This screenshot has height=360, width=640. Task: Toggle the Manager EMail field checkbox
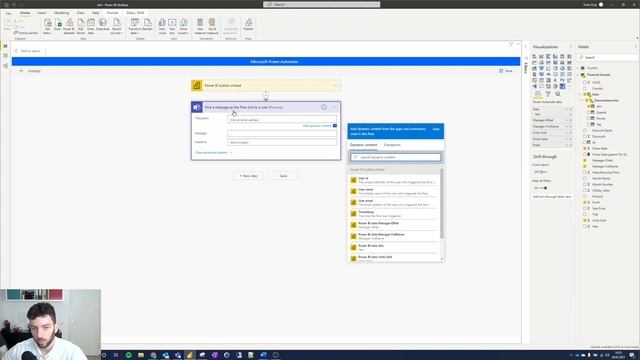point(585,160)
